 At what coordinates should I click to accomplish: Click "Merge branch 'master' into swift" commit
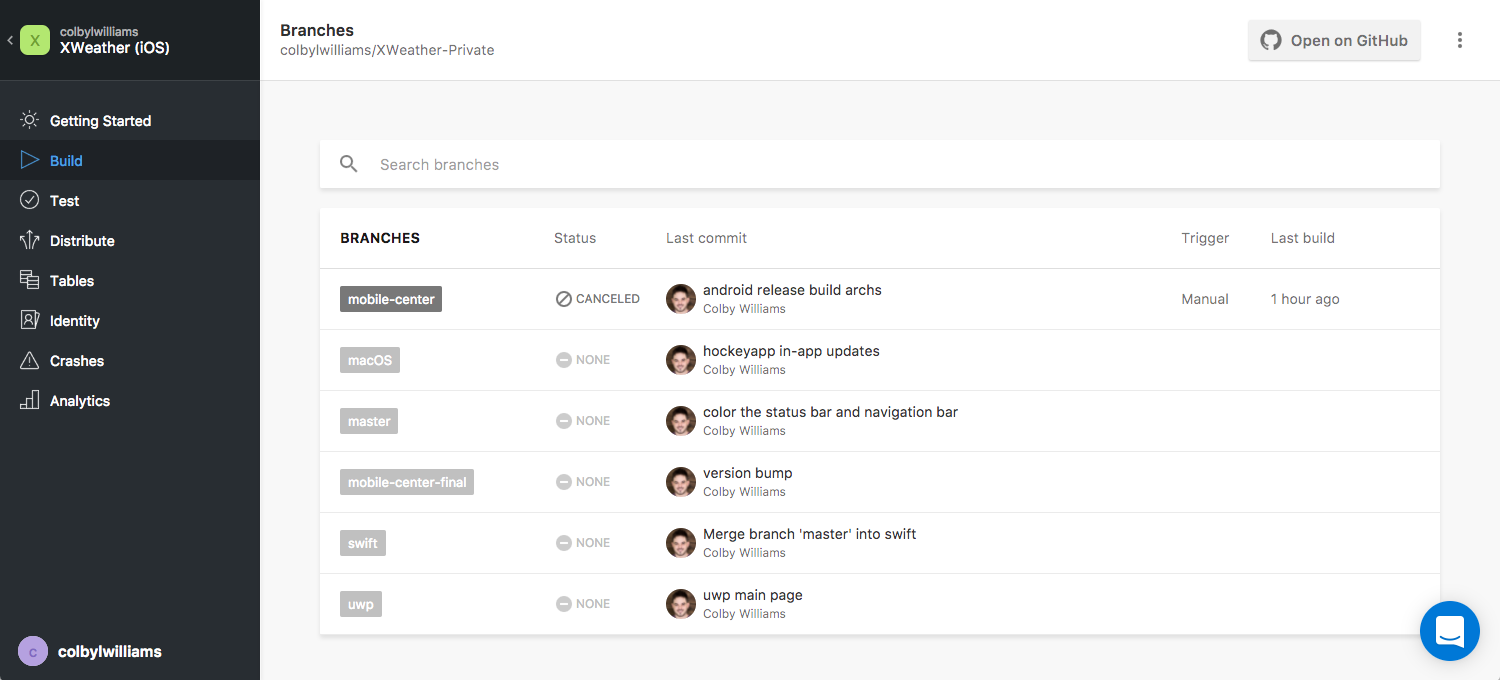(x=810, y=534)
